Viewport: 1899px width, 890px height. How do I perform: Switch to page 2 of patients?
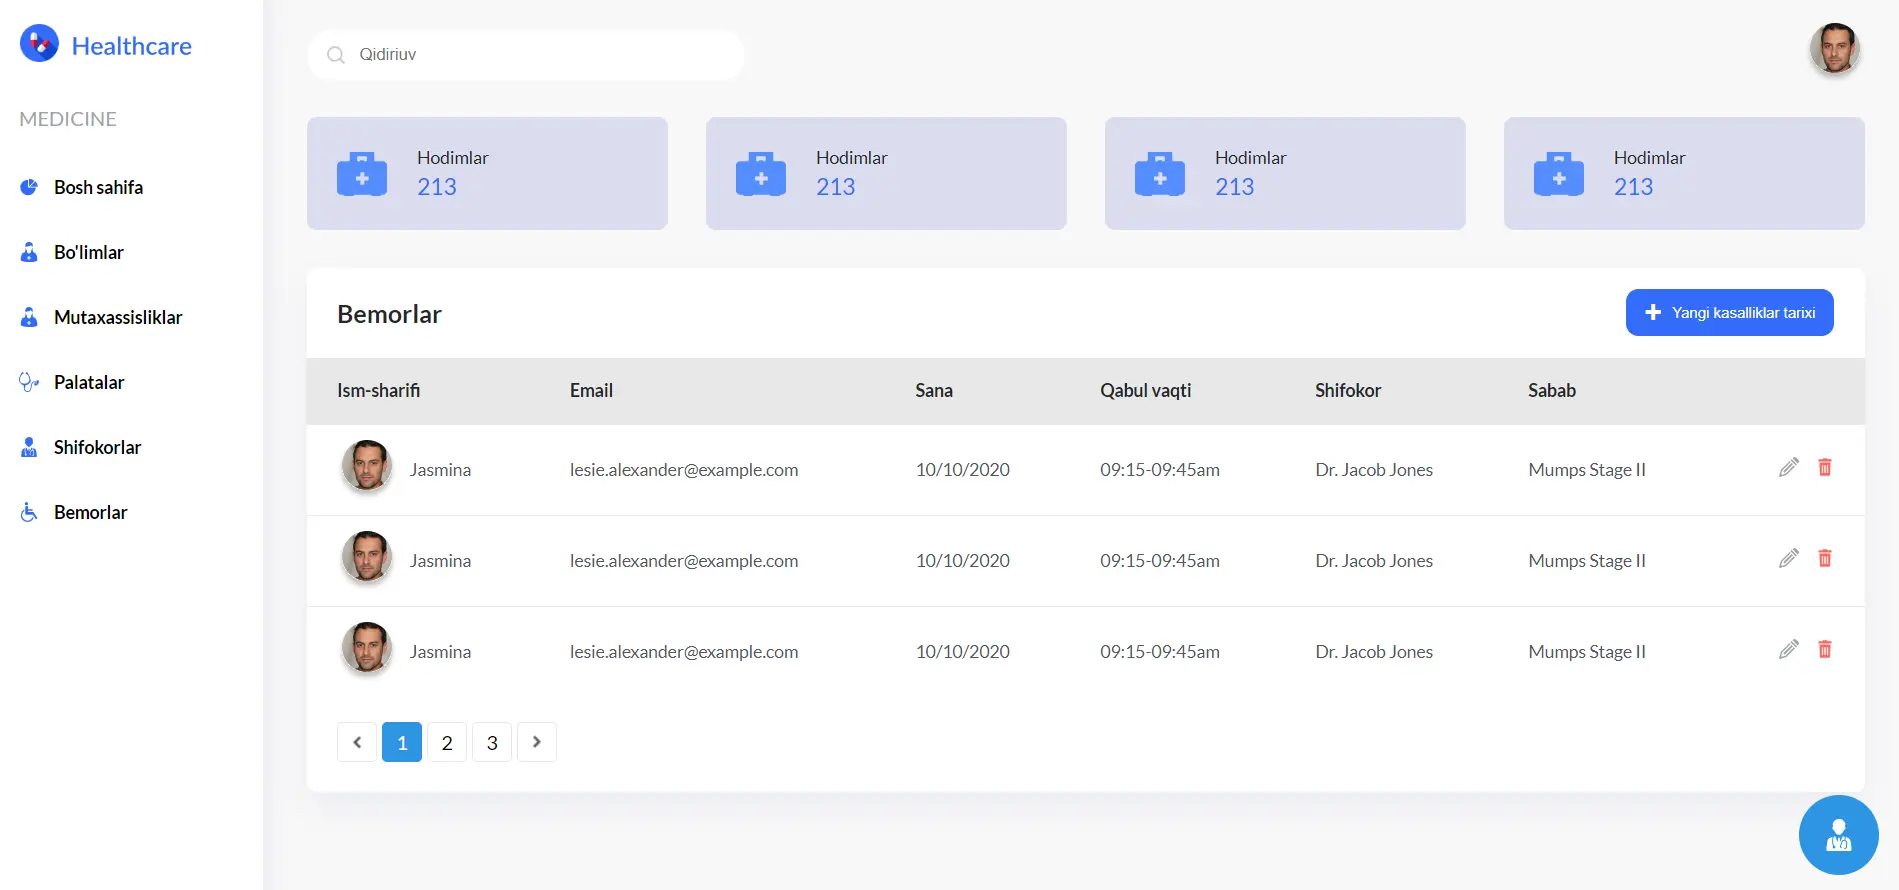click(x=447, y=742)
